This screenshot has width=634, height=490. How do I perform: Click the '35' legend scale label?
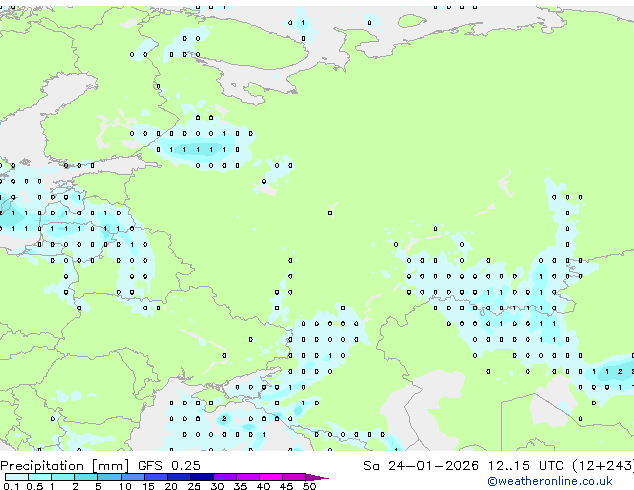pos(240,486)
